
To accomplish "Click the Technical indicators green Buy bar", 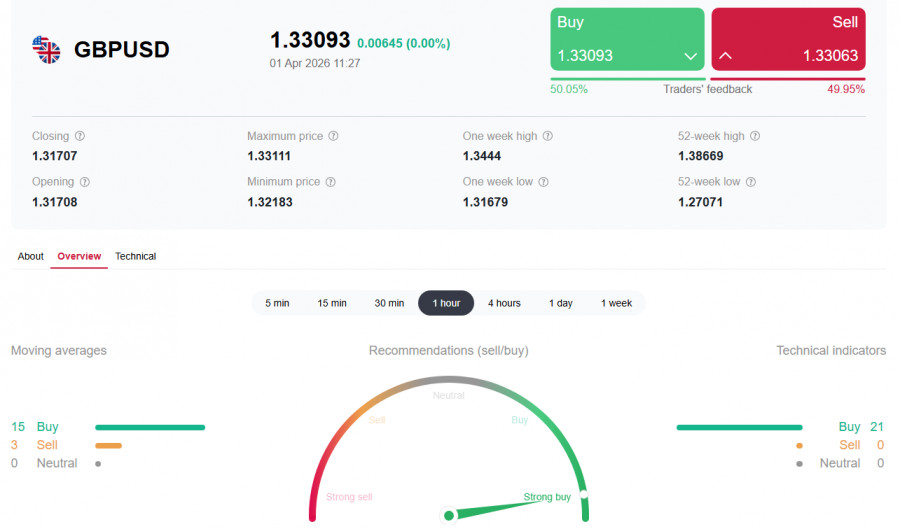I will (739, 427).
